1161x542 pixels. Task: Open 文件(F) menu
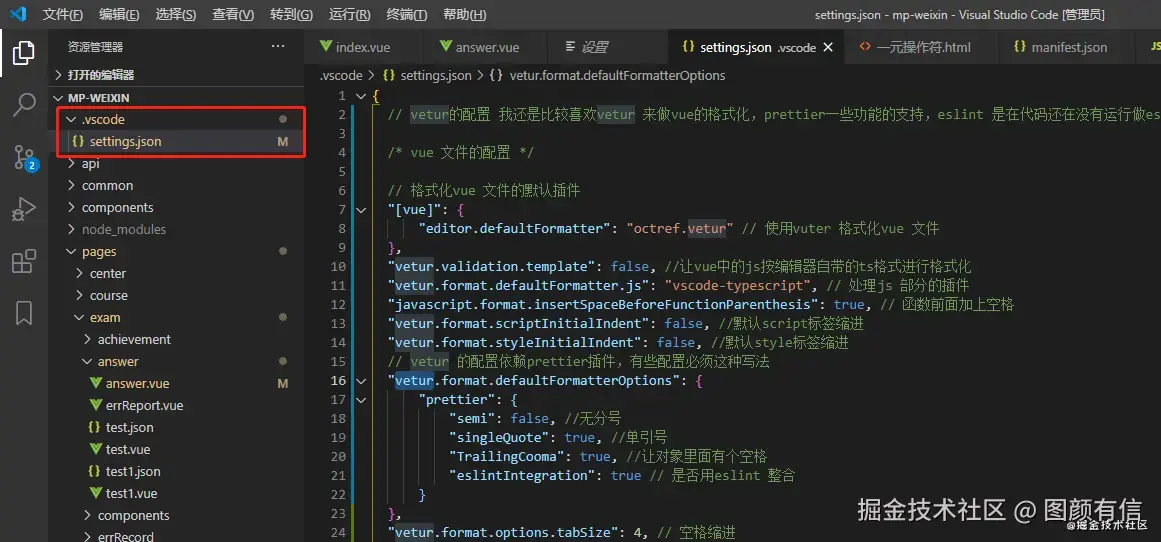[x=63, y=15]
